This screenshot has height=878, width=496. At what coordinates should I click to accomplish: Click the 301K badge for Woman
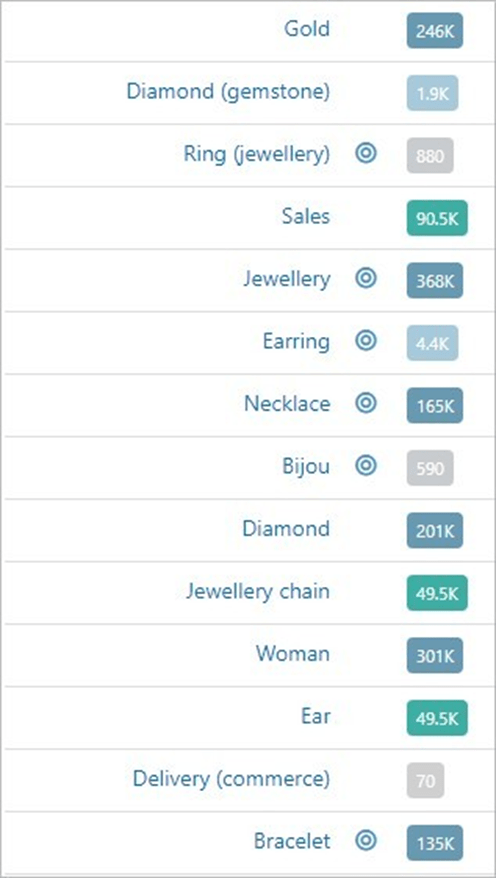click(435, 655)
